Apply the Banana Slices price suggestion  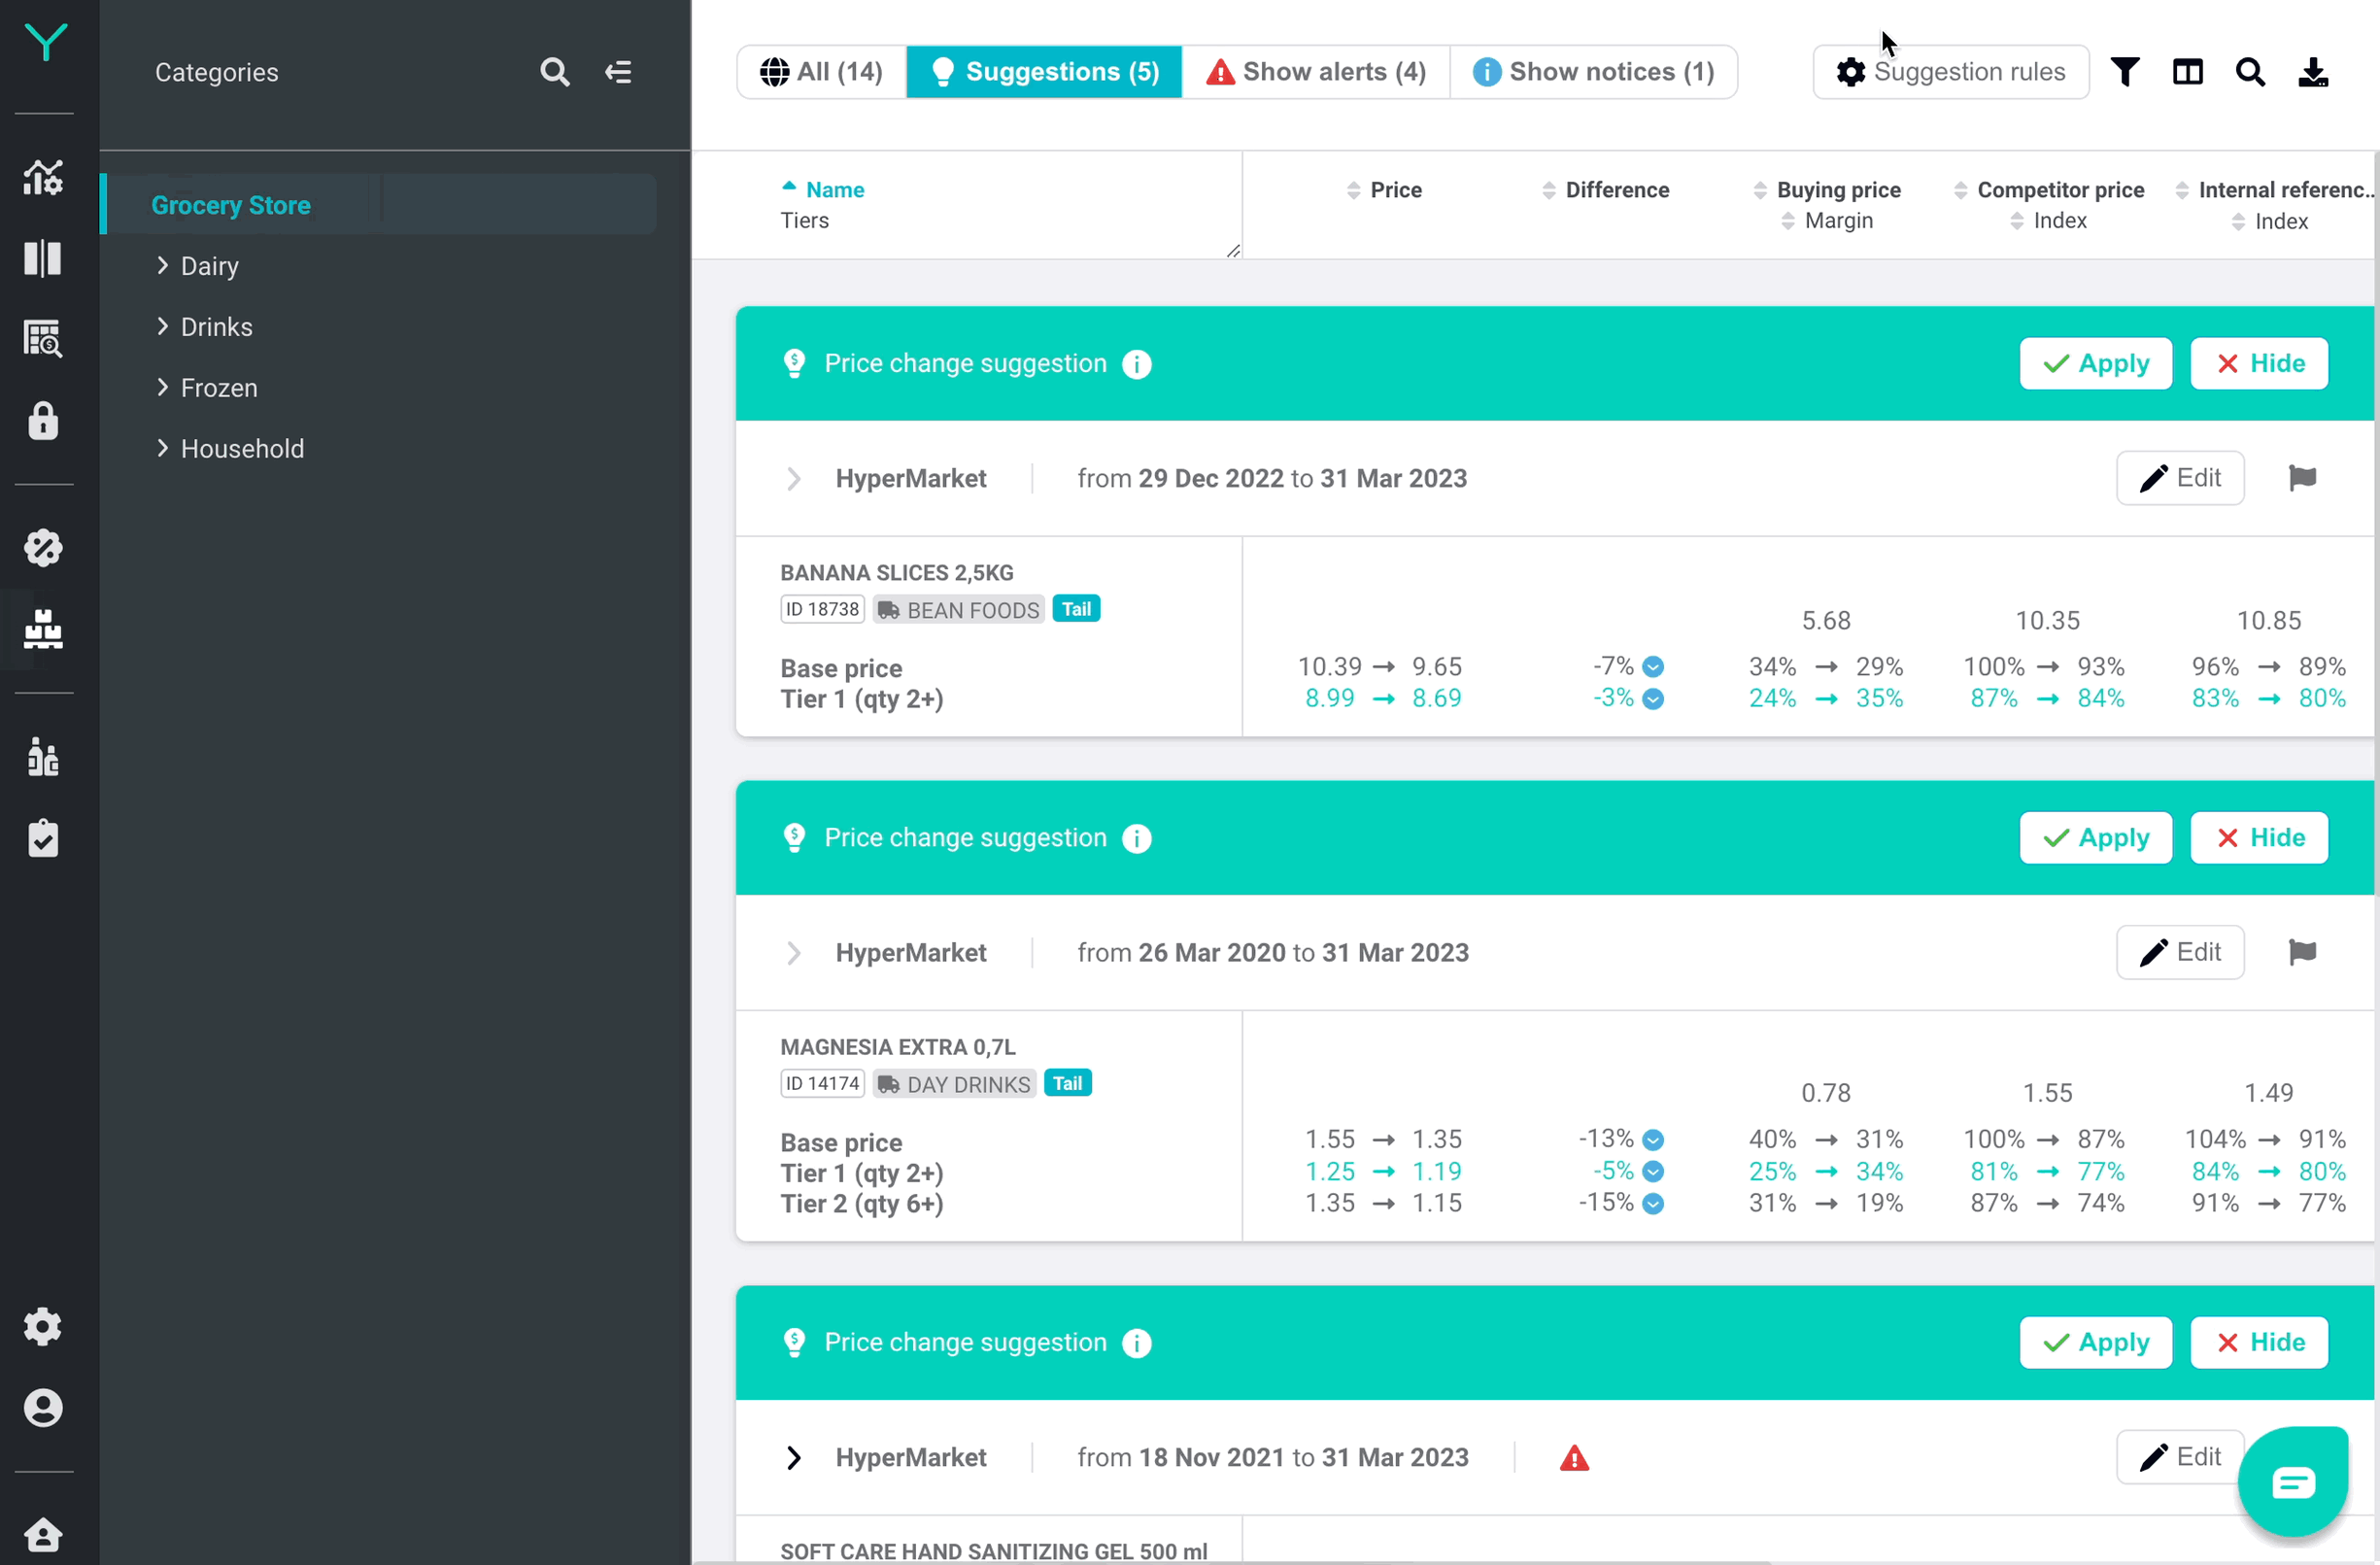tap(2096, 364)
